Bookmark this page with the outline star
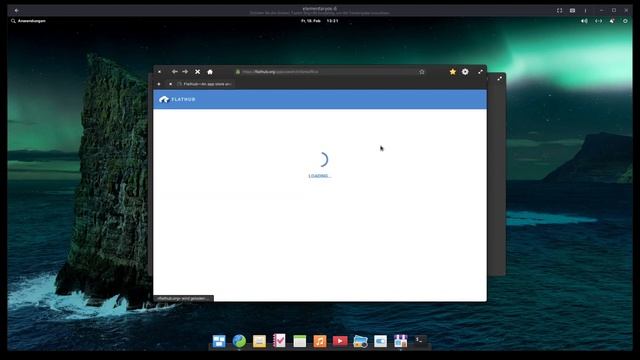Viewport: 640px width, 360px height. pos(422,72)
